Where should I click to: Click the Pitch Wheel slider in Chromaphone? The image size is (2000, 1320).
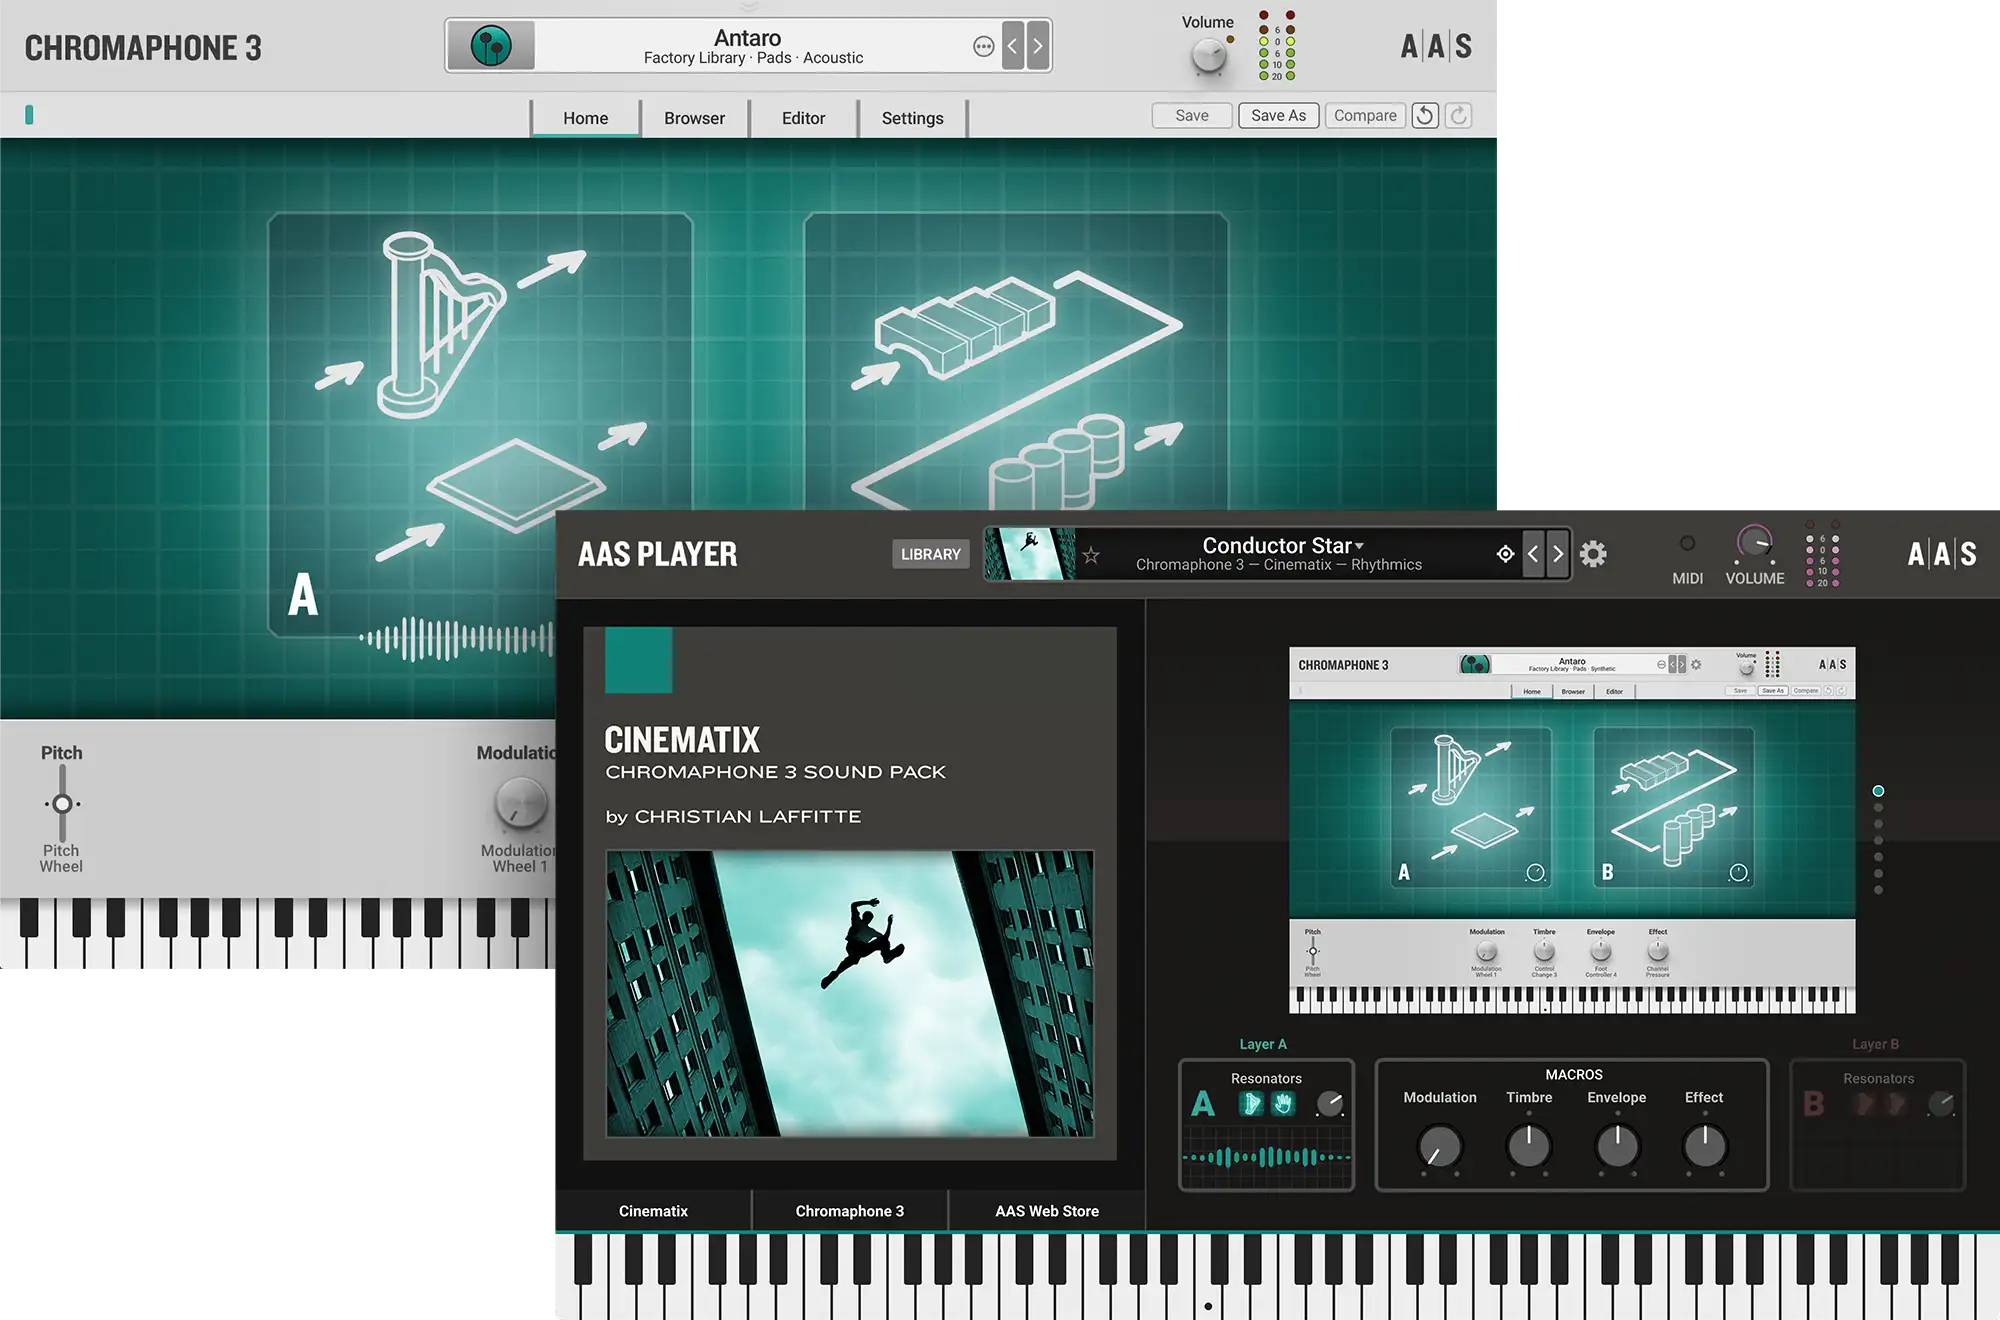(62, 804)
